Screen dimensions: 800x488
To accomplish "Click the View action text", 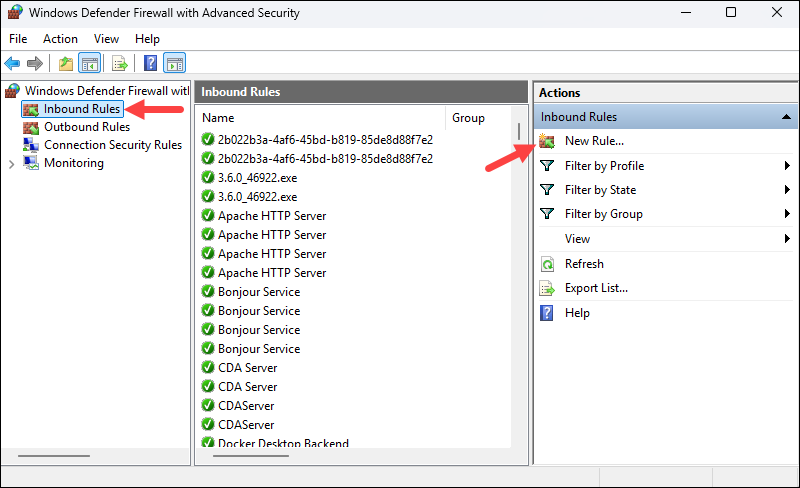I will pos(577,239).
